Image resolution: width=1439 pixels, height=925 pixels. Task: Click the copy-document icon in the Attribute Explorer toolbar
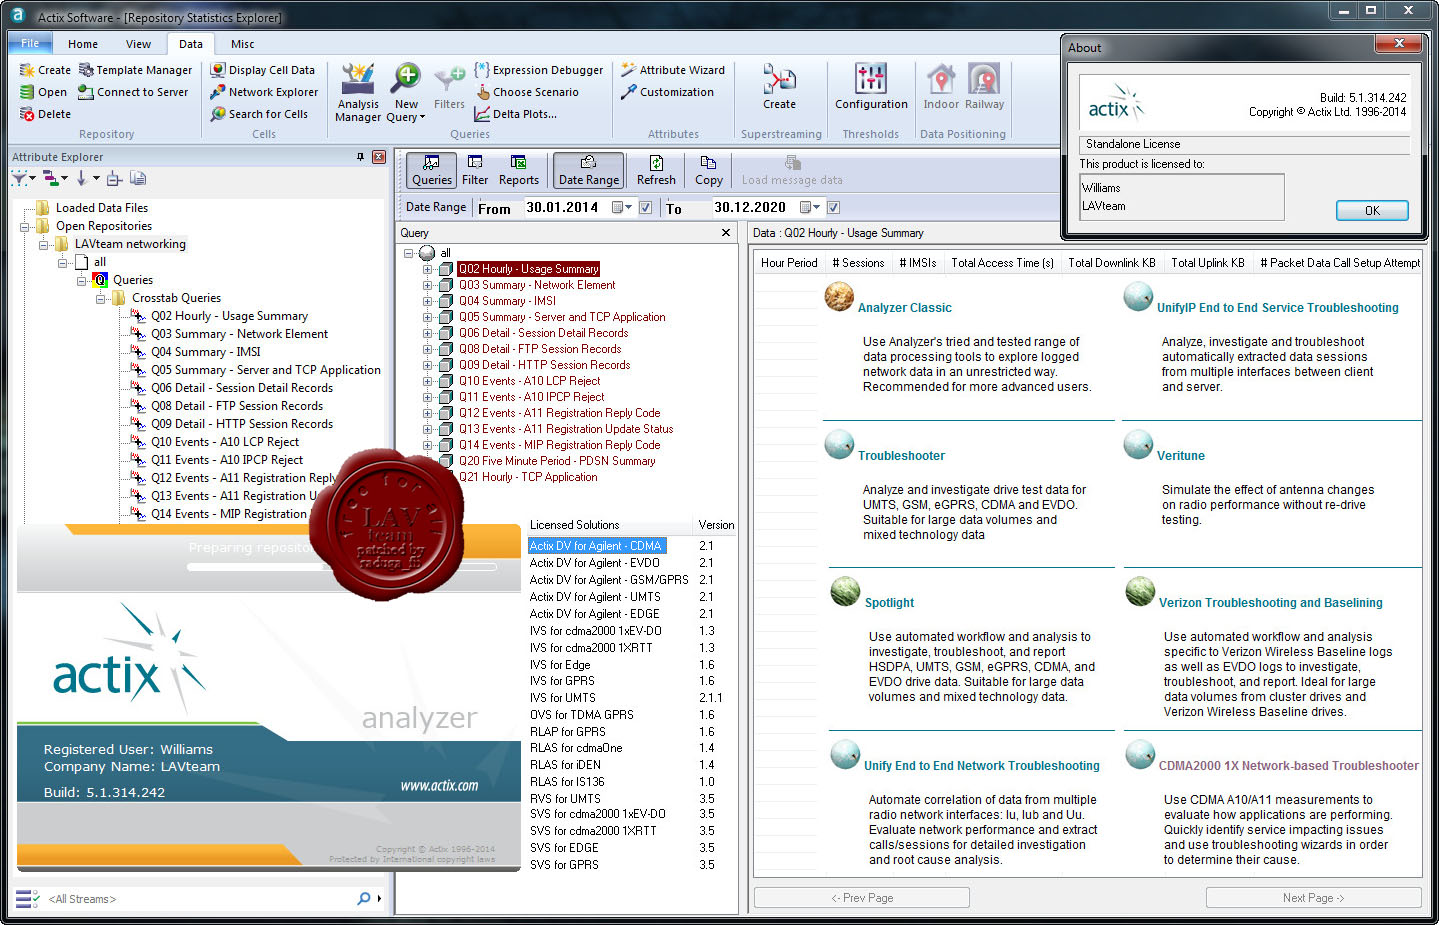pyautogui.click(x=138, y=178)
